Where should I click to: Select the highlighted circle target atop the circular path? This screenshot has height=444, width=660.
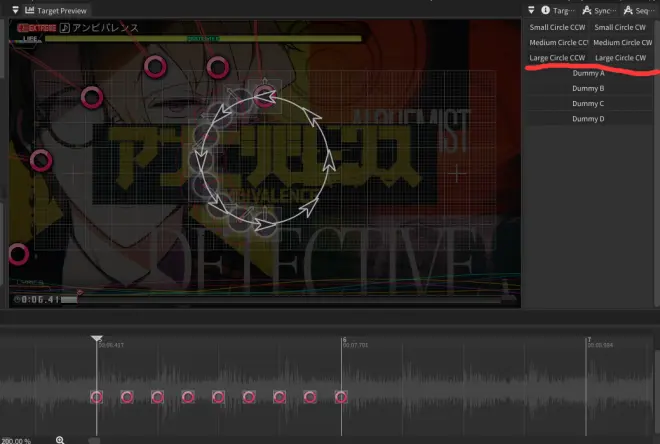pos(265,96)
